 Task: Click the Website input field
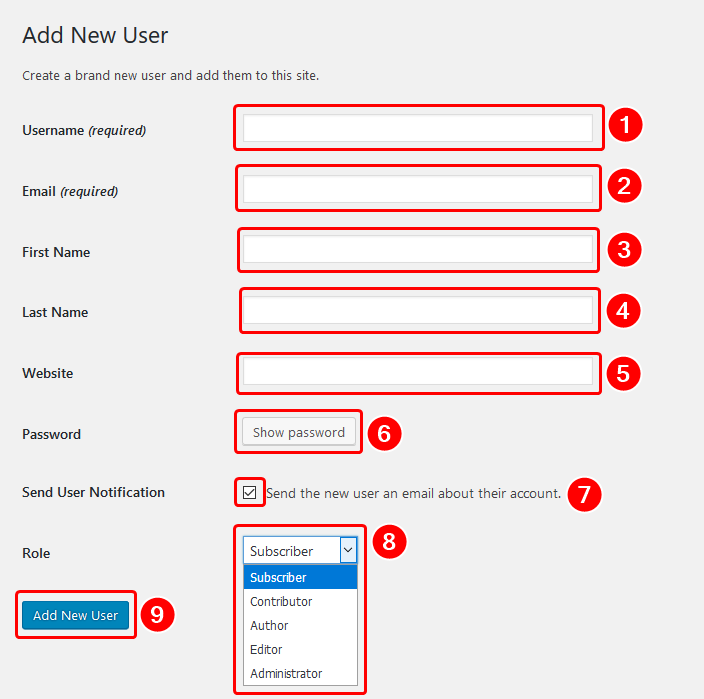click(417, 372)
